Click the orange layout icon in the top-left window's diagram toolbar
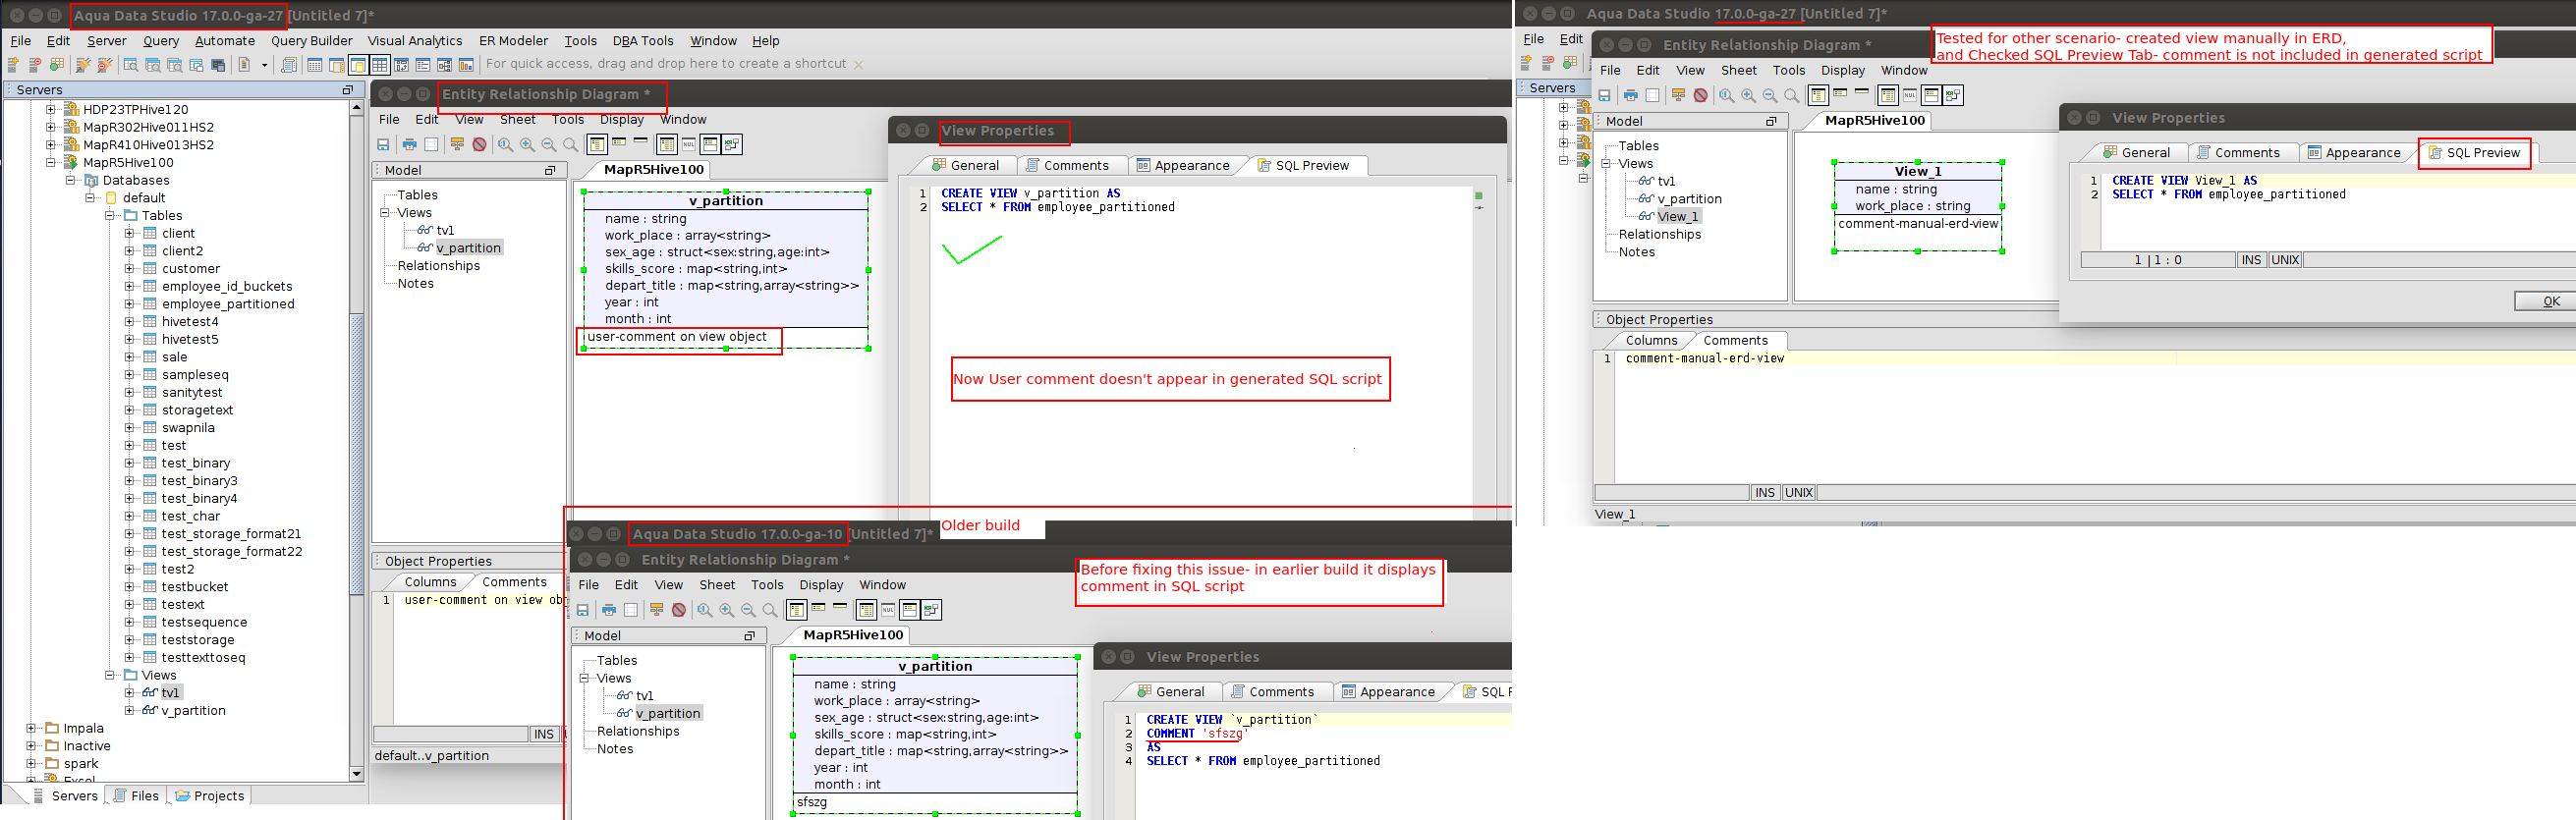The height and width of the screenshot is (820, 2576). (457, 145)
